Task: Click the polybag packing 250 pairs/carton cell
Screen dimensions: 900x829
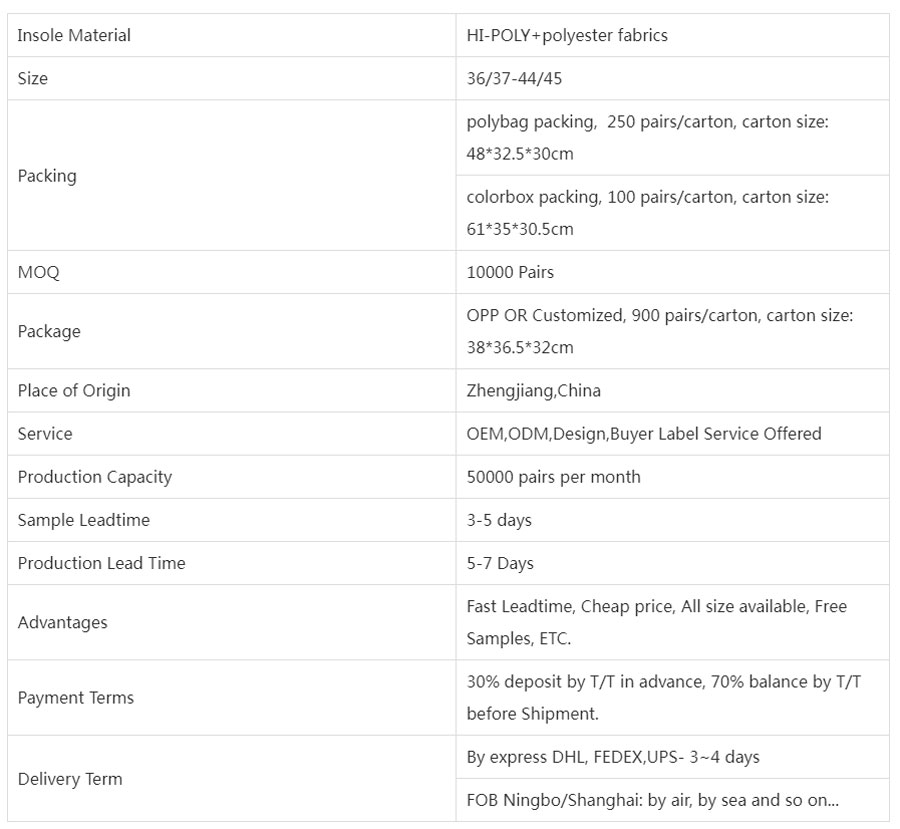Action: click(x=647, y=138)
